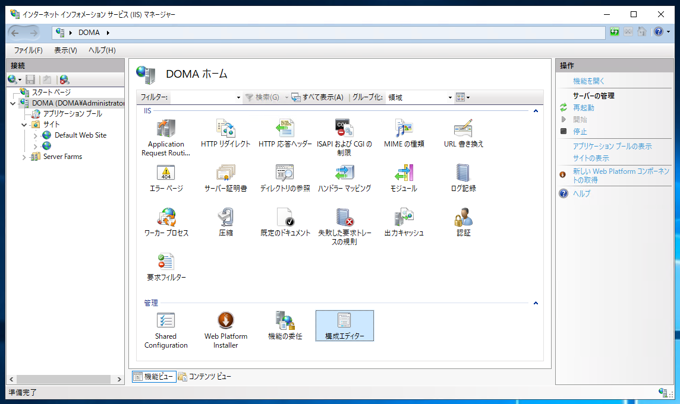
Task: Click the connect-to-server icon in 接続 toolbar
Action: tap(14, 79)
